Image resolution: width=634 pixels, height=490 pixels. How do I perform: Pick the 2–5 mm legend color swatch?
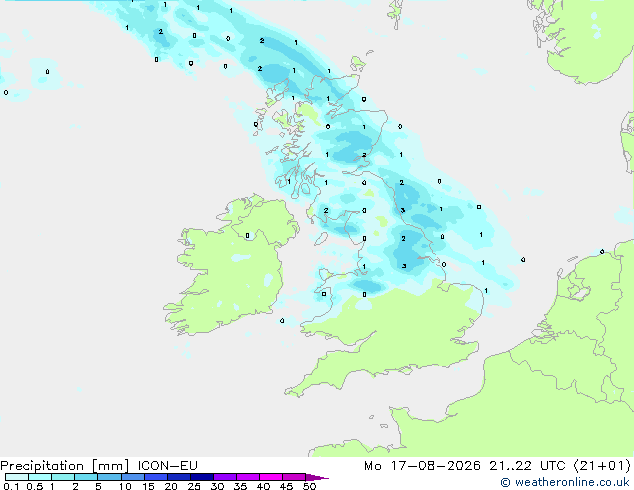pyautogui.click(x=86, y=477)
